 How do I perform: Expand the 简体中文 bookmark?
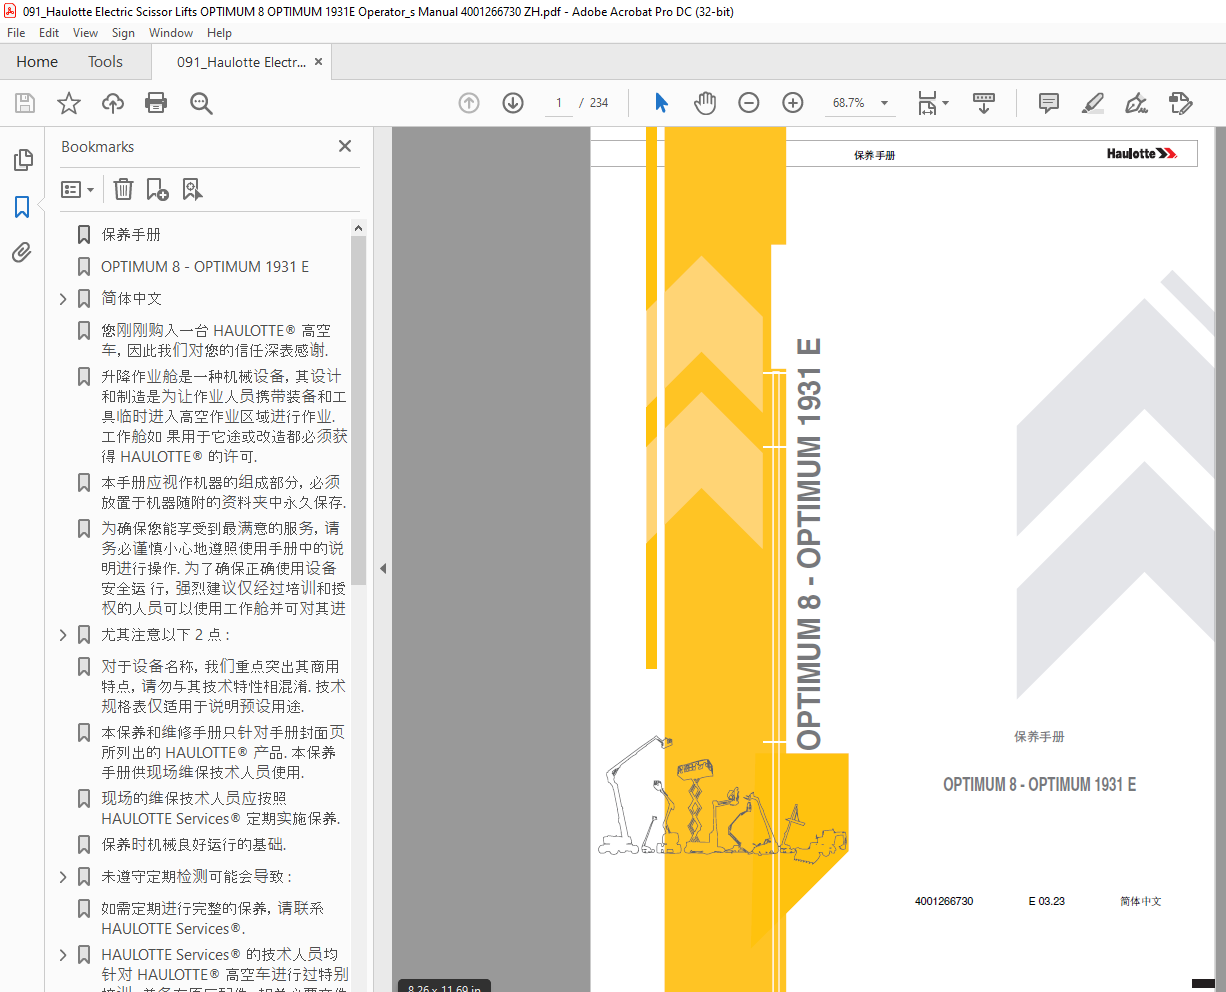[x=63, y=299]
